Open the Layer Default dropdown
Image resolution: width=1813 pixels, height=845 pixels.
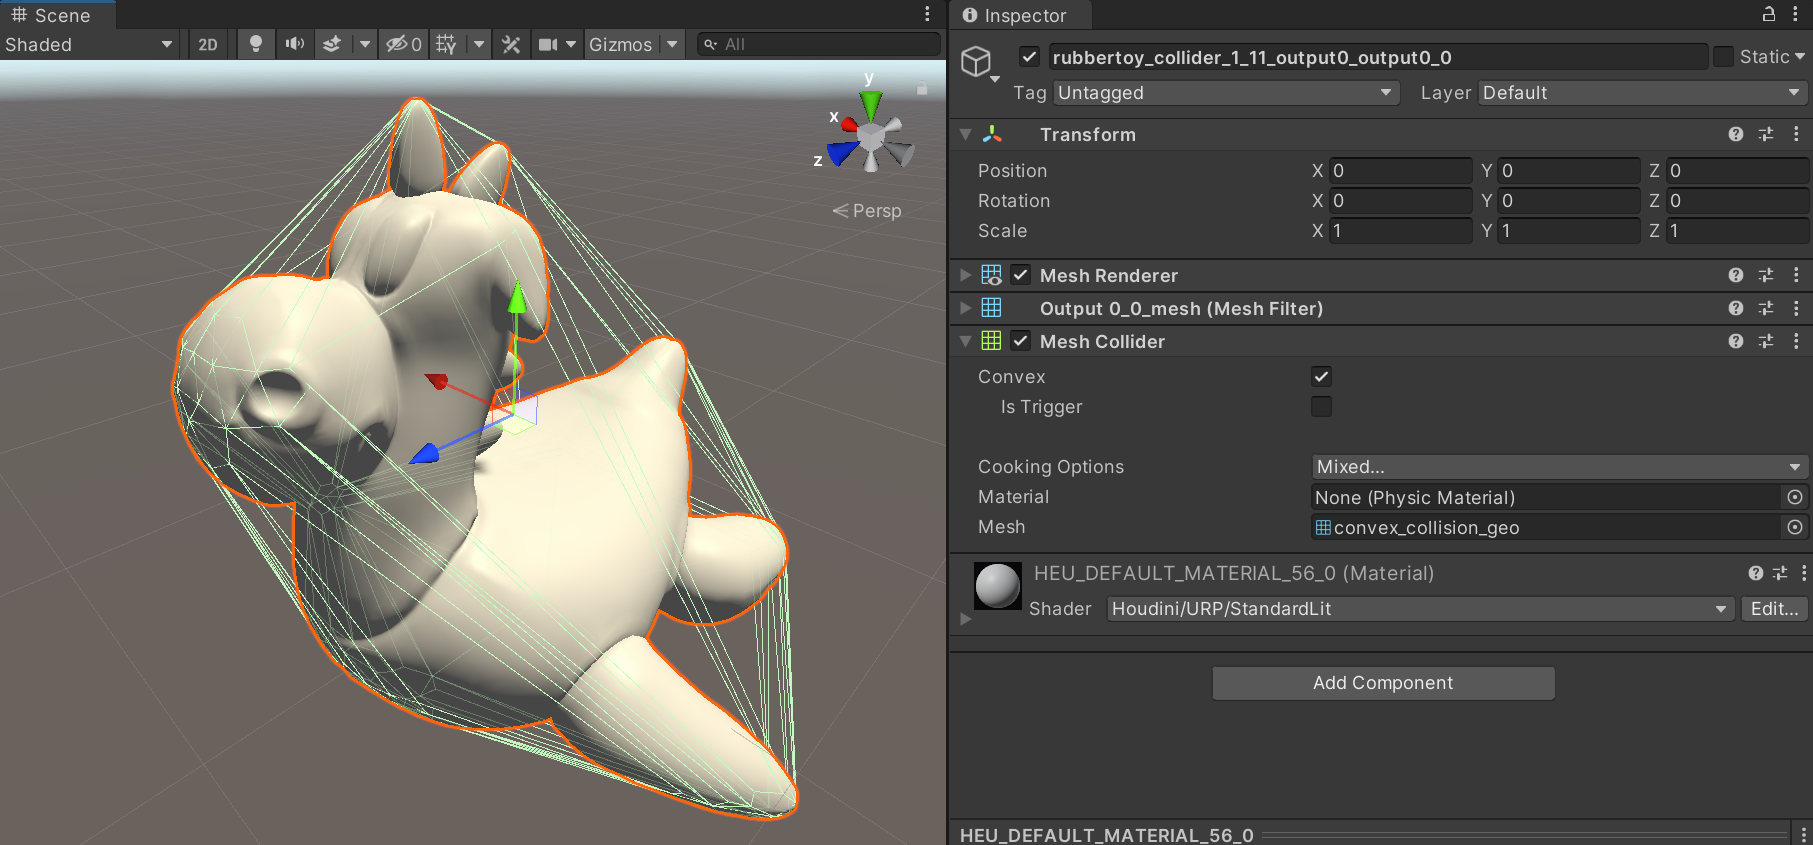(1642, 93)
